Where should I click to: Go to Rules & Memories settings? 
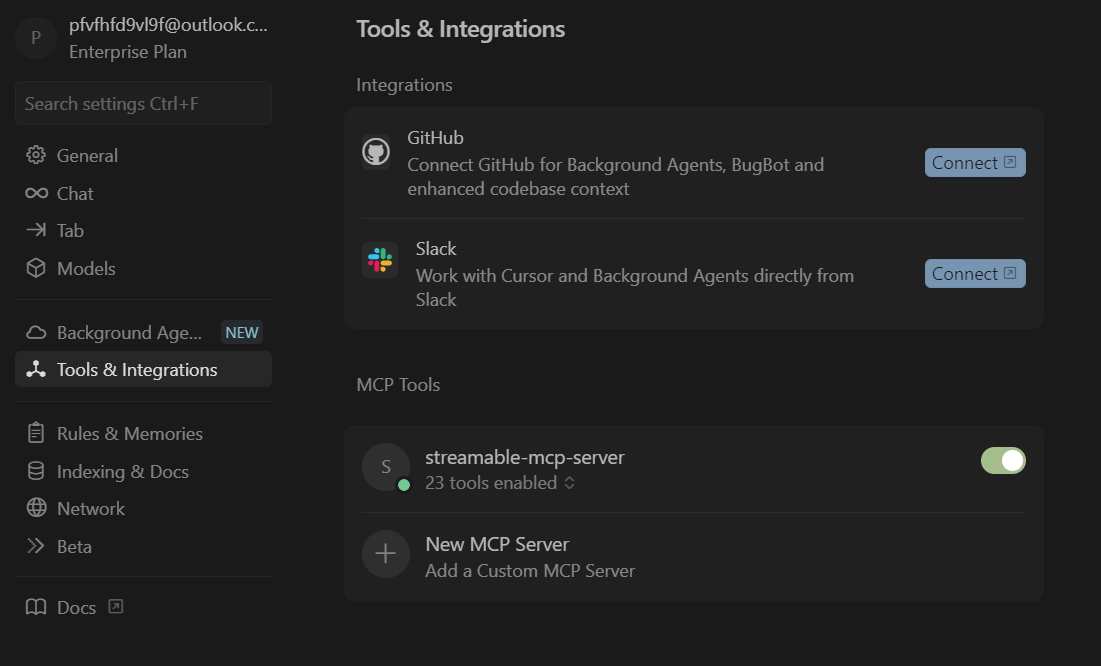pyautogui.click(x=129, y=433)
